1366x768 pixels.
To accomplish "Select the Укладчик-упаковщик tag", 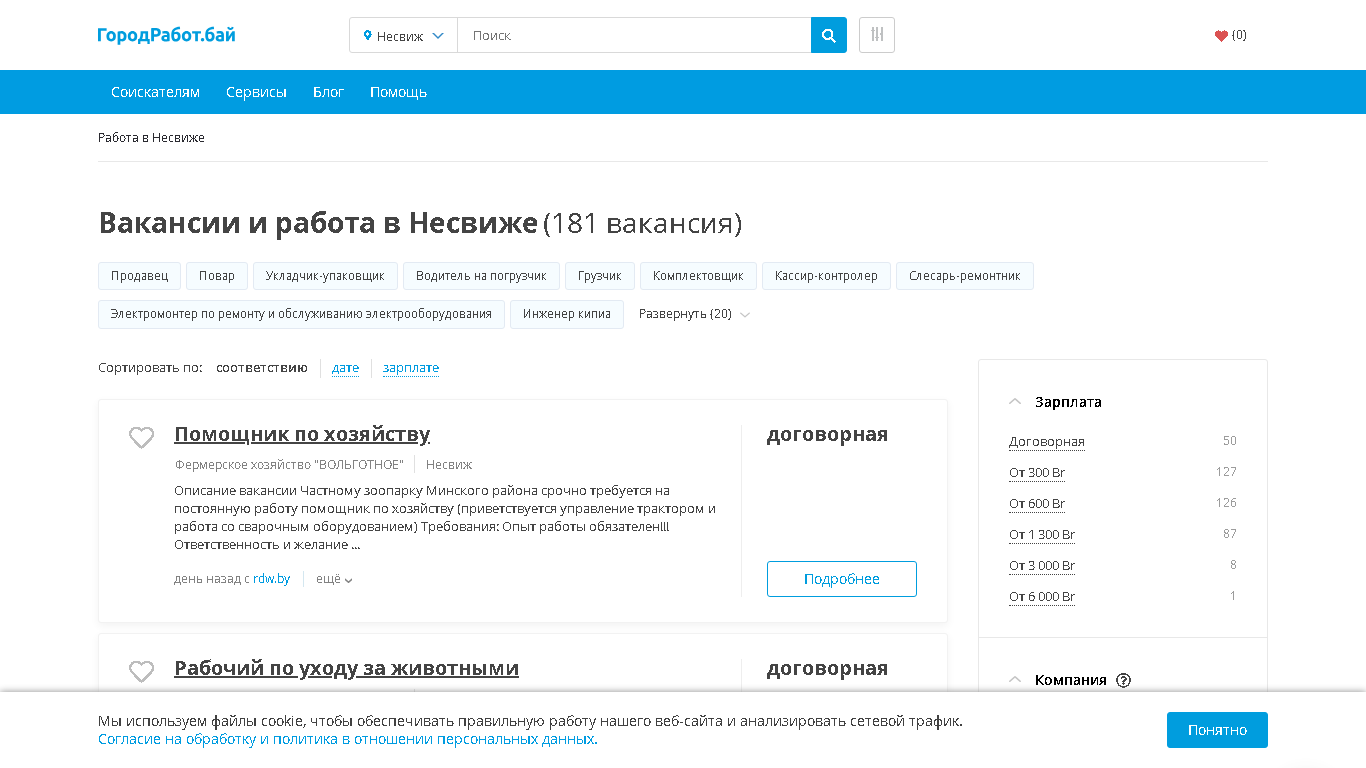I will coord(325,276).
